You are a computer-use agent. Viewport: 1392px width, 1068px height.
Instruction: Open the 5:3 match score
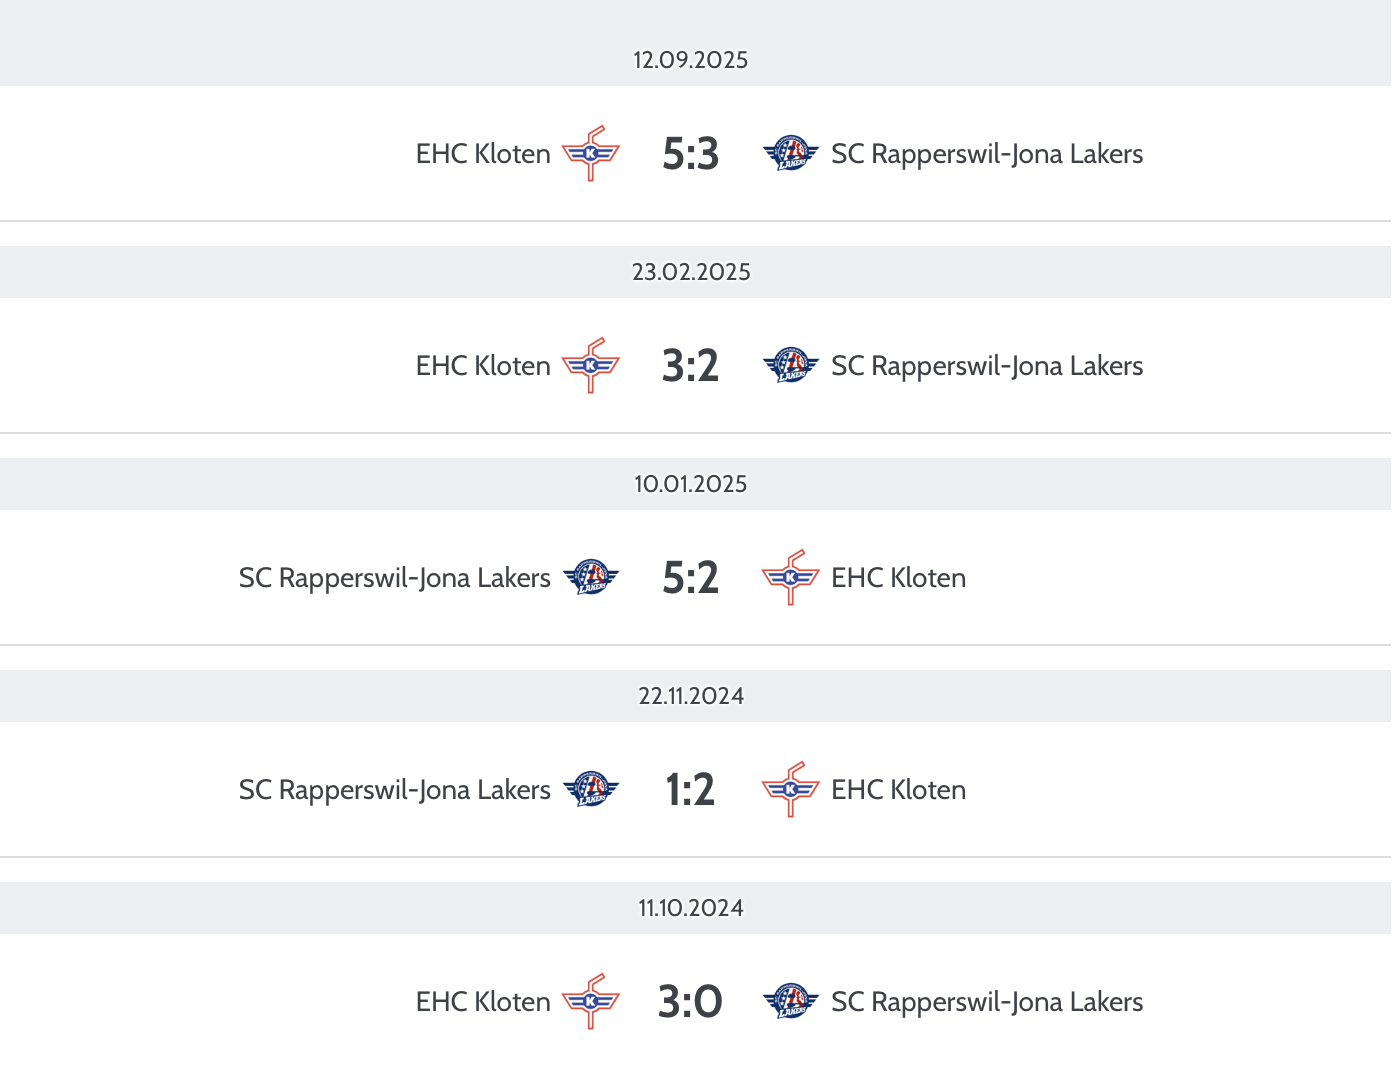pyautogui.click(x=691, y=154)
